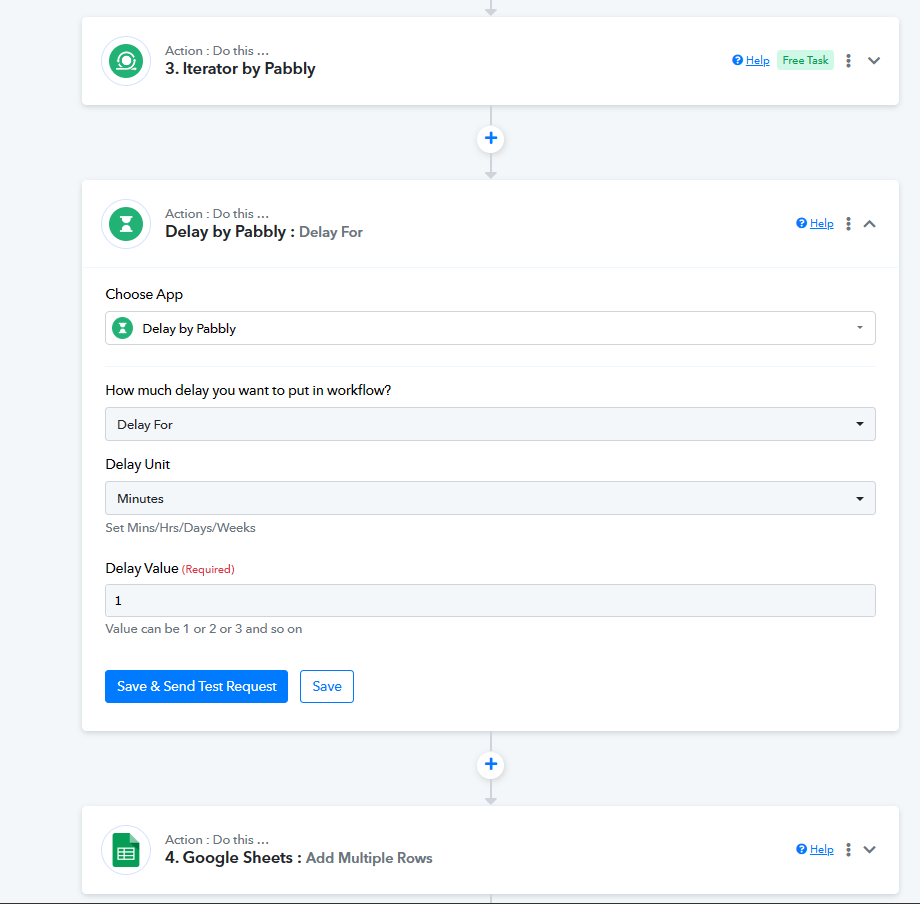The height and width of the screenshot is (904, 920).
Task: Click the Delay by Pabbly hourglass header icon
Action: (126, 224)
